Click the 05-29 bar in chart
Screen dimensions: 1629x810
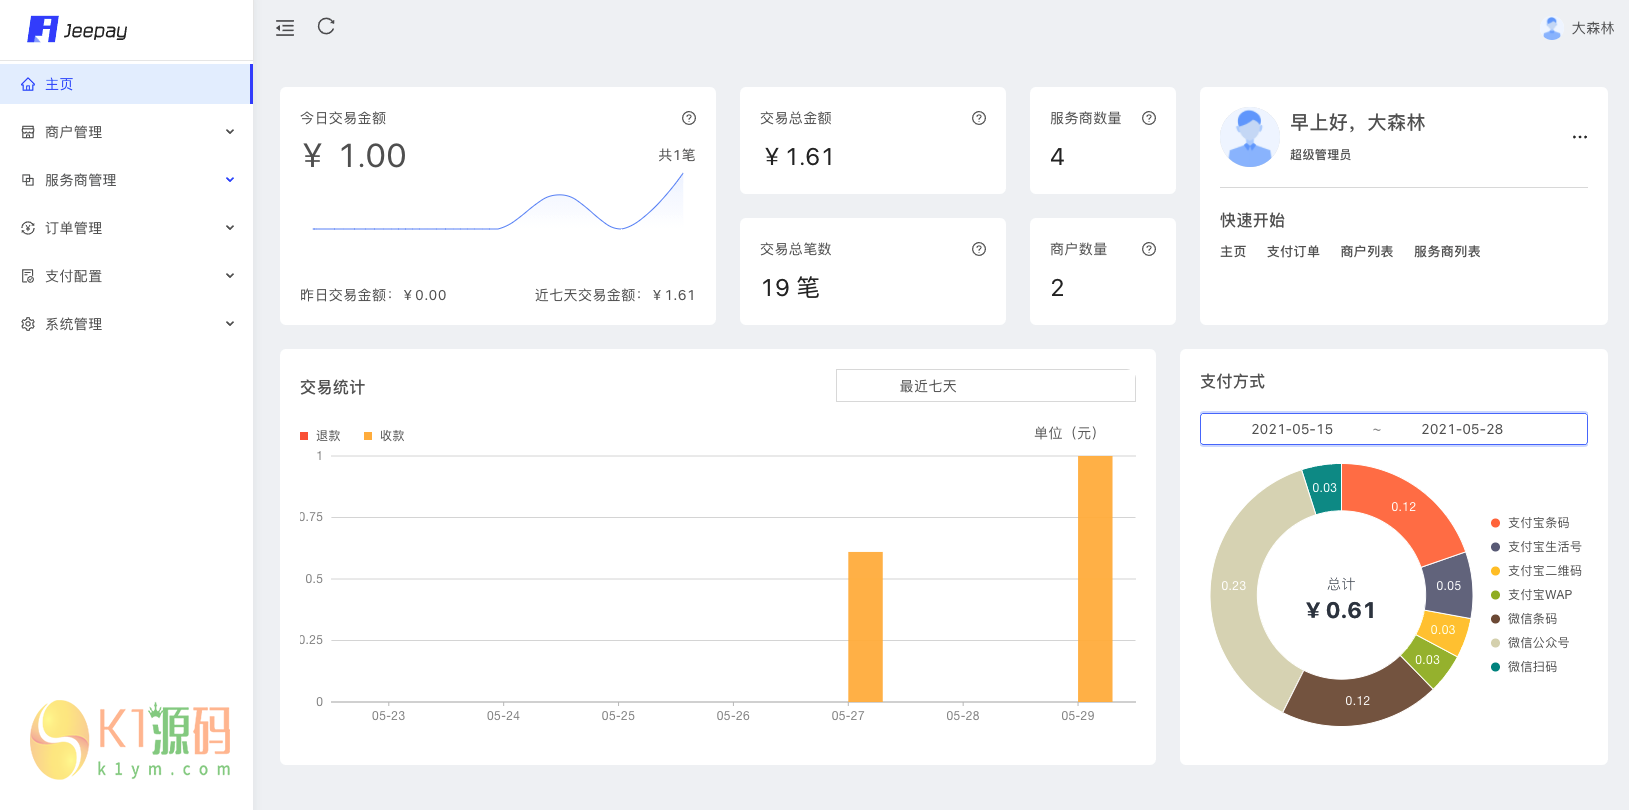coord(1095,579)
